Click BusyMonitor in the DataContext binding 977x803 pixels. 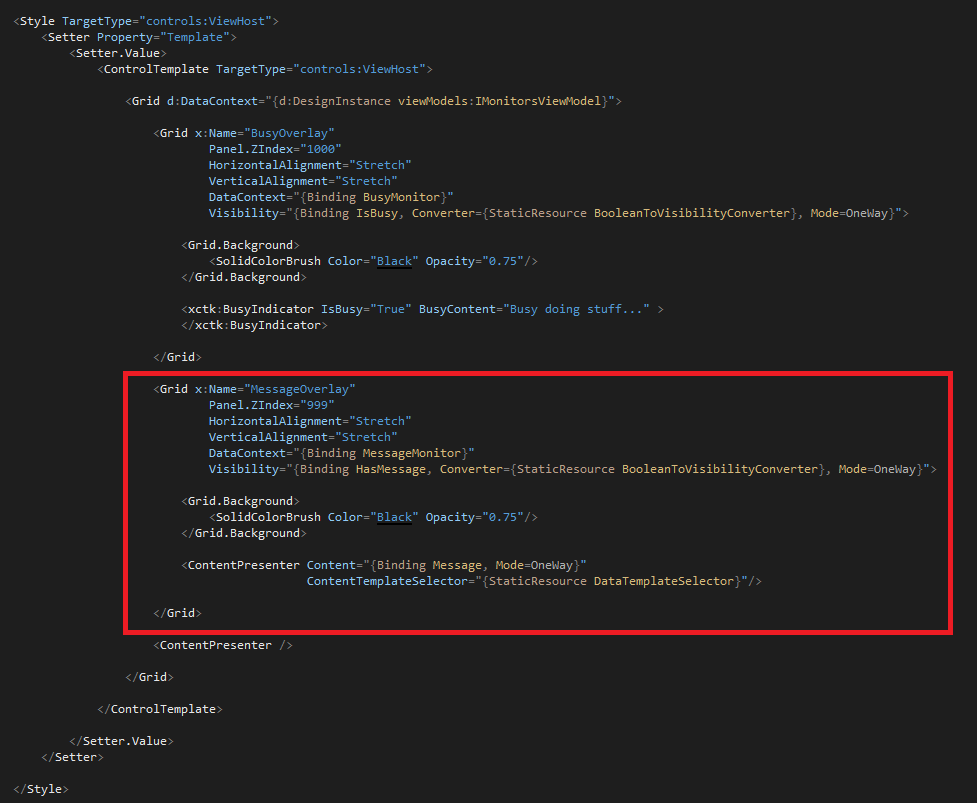pos(401,197)
